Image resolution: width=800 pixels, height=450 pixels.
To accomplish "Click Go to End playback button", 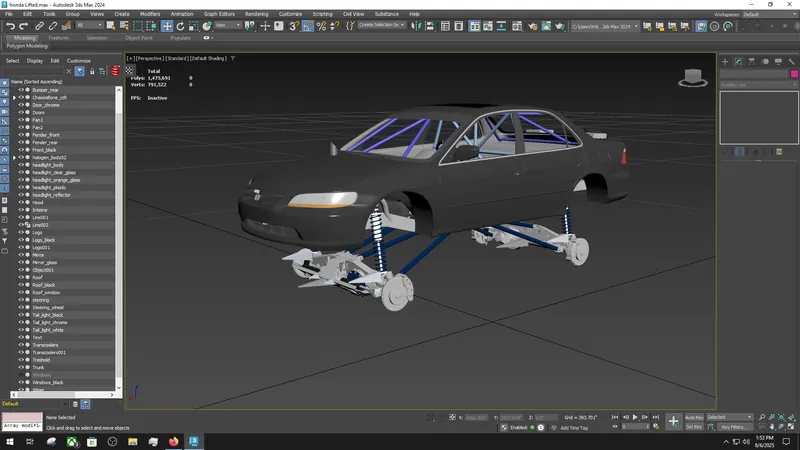I will coord(656,417).
